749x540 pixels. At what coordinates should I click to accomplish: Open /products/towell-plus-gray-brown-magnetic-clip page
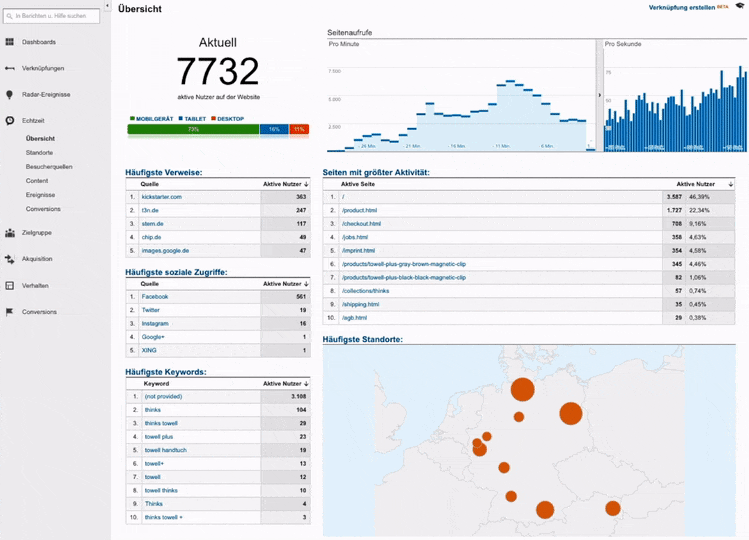404,264
